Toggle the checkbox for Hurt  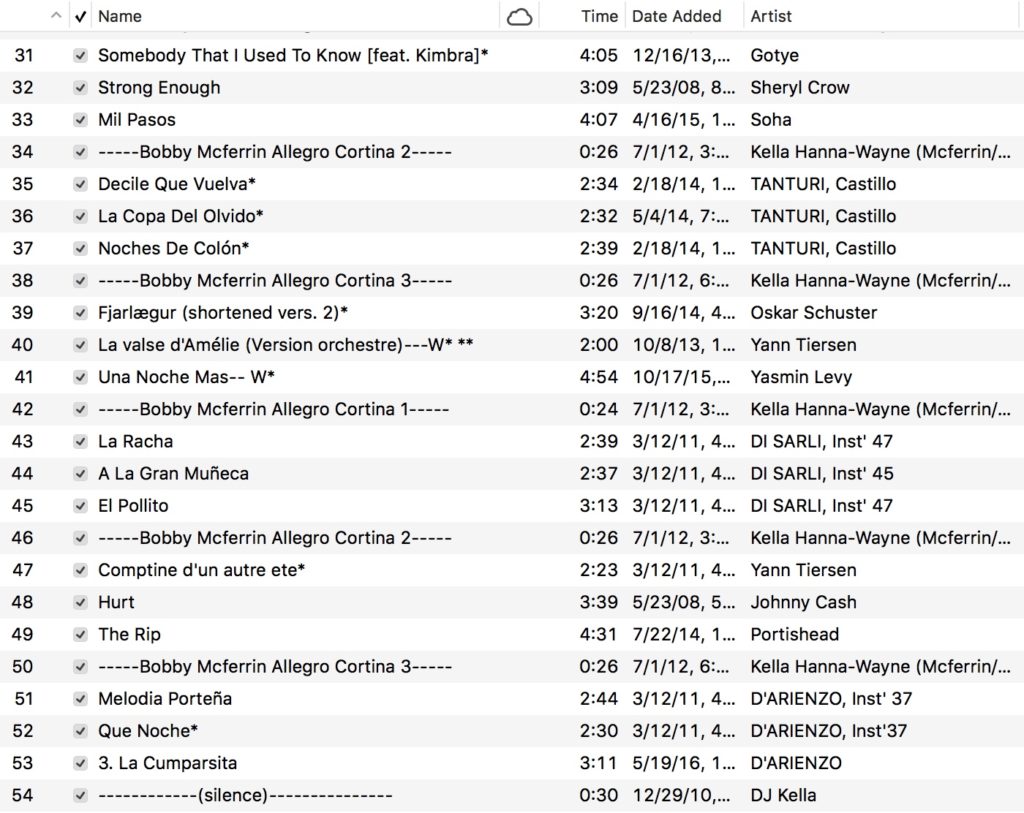tap(81, 602)
